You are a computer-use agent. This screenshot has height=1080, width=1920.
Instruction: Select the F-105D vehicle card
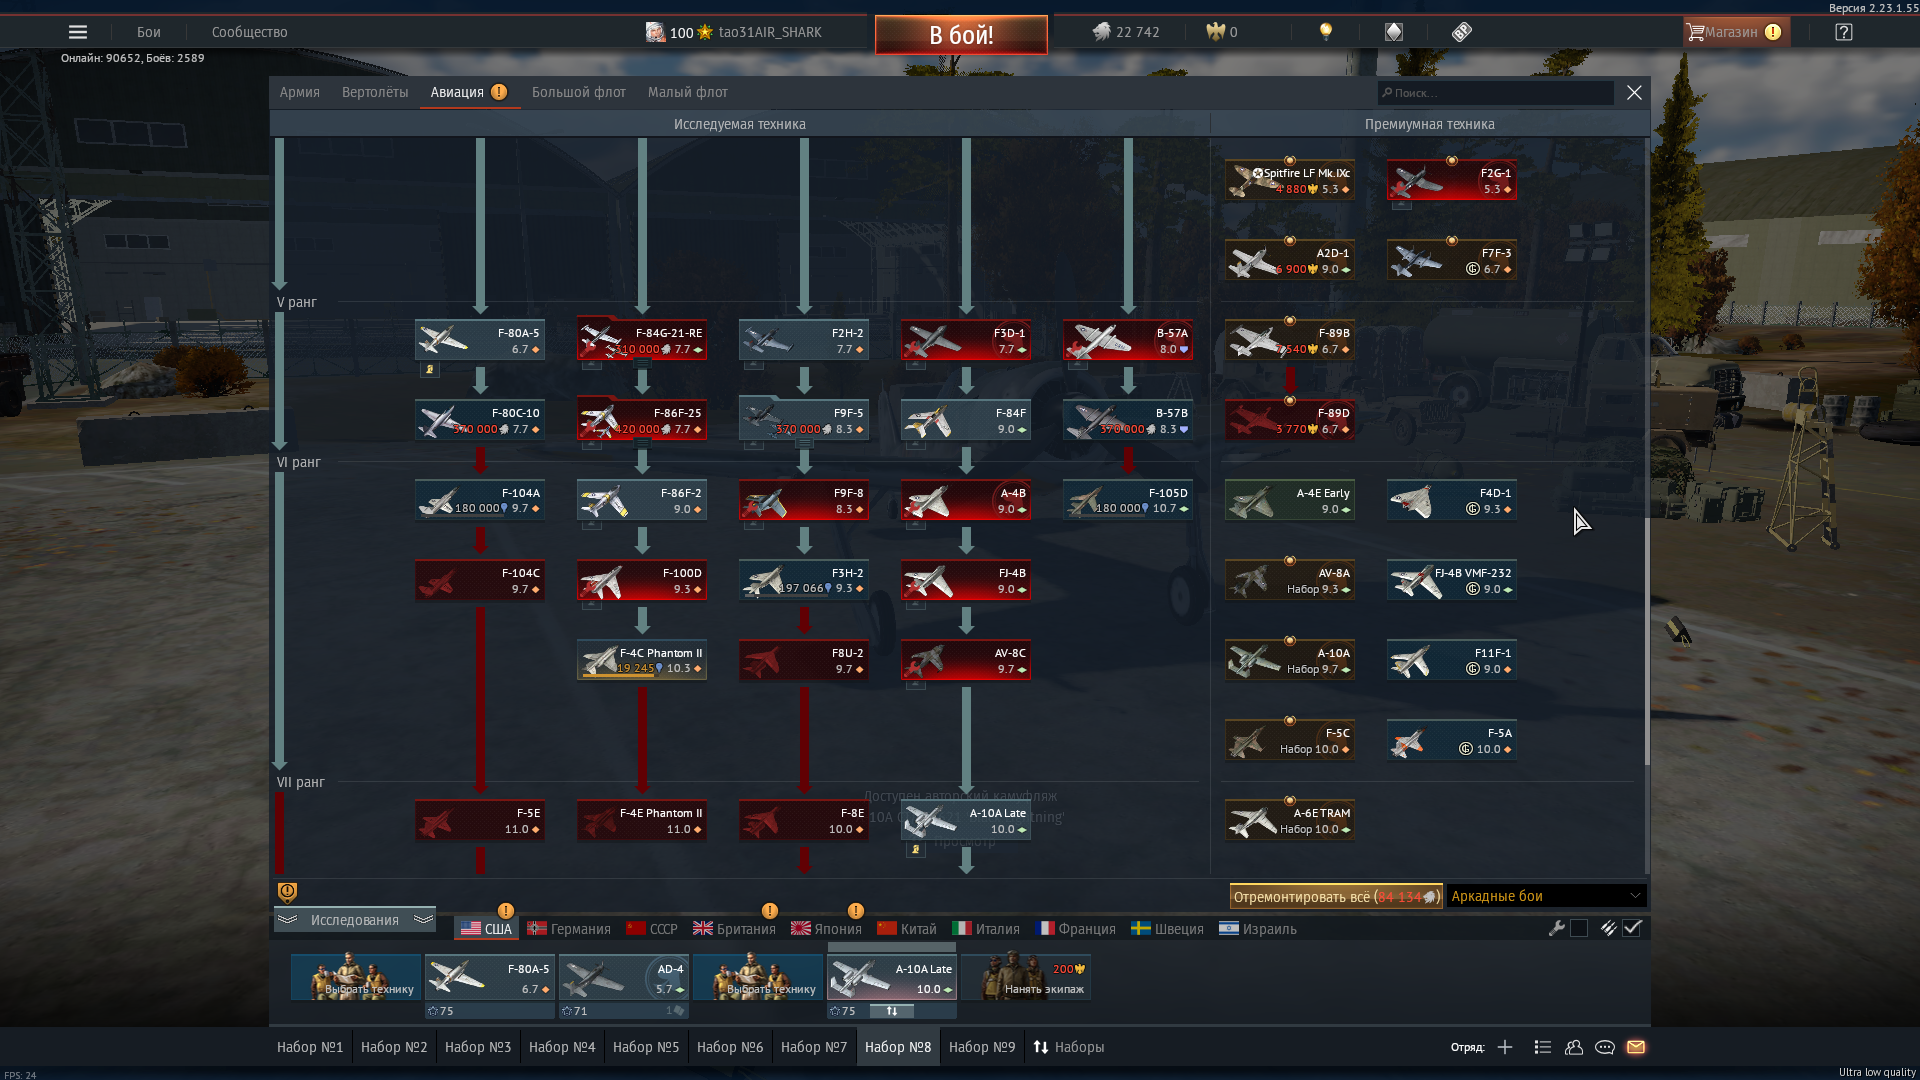[x=1128, y=500]
